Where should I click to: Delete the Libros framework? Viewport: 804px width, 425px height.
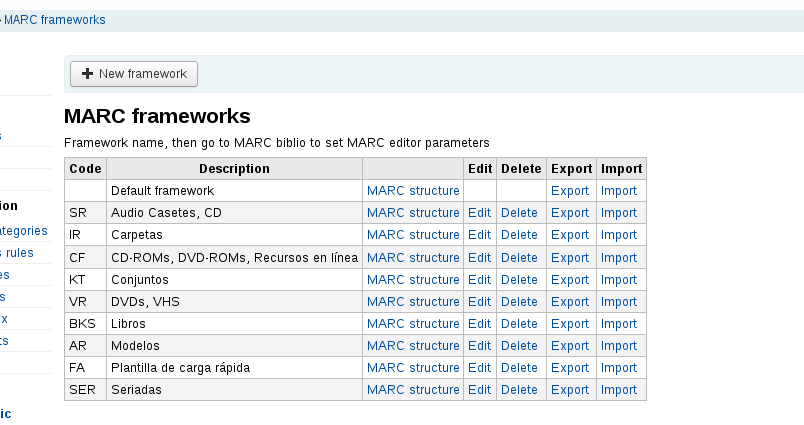tap(519, 323)
